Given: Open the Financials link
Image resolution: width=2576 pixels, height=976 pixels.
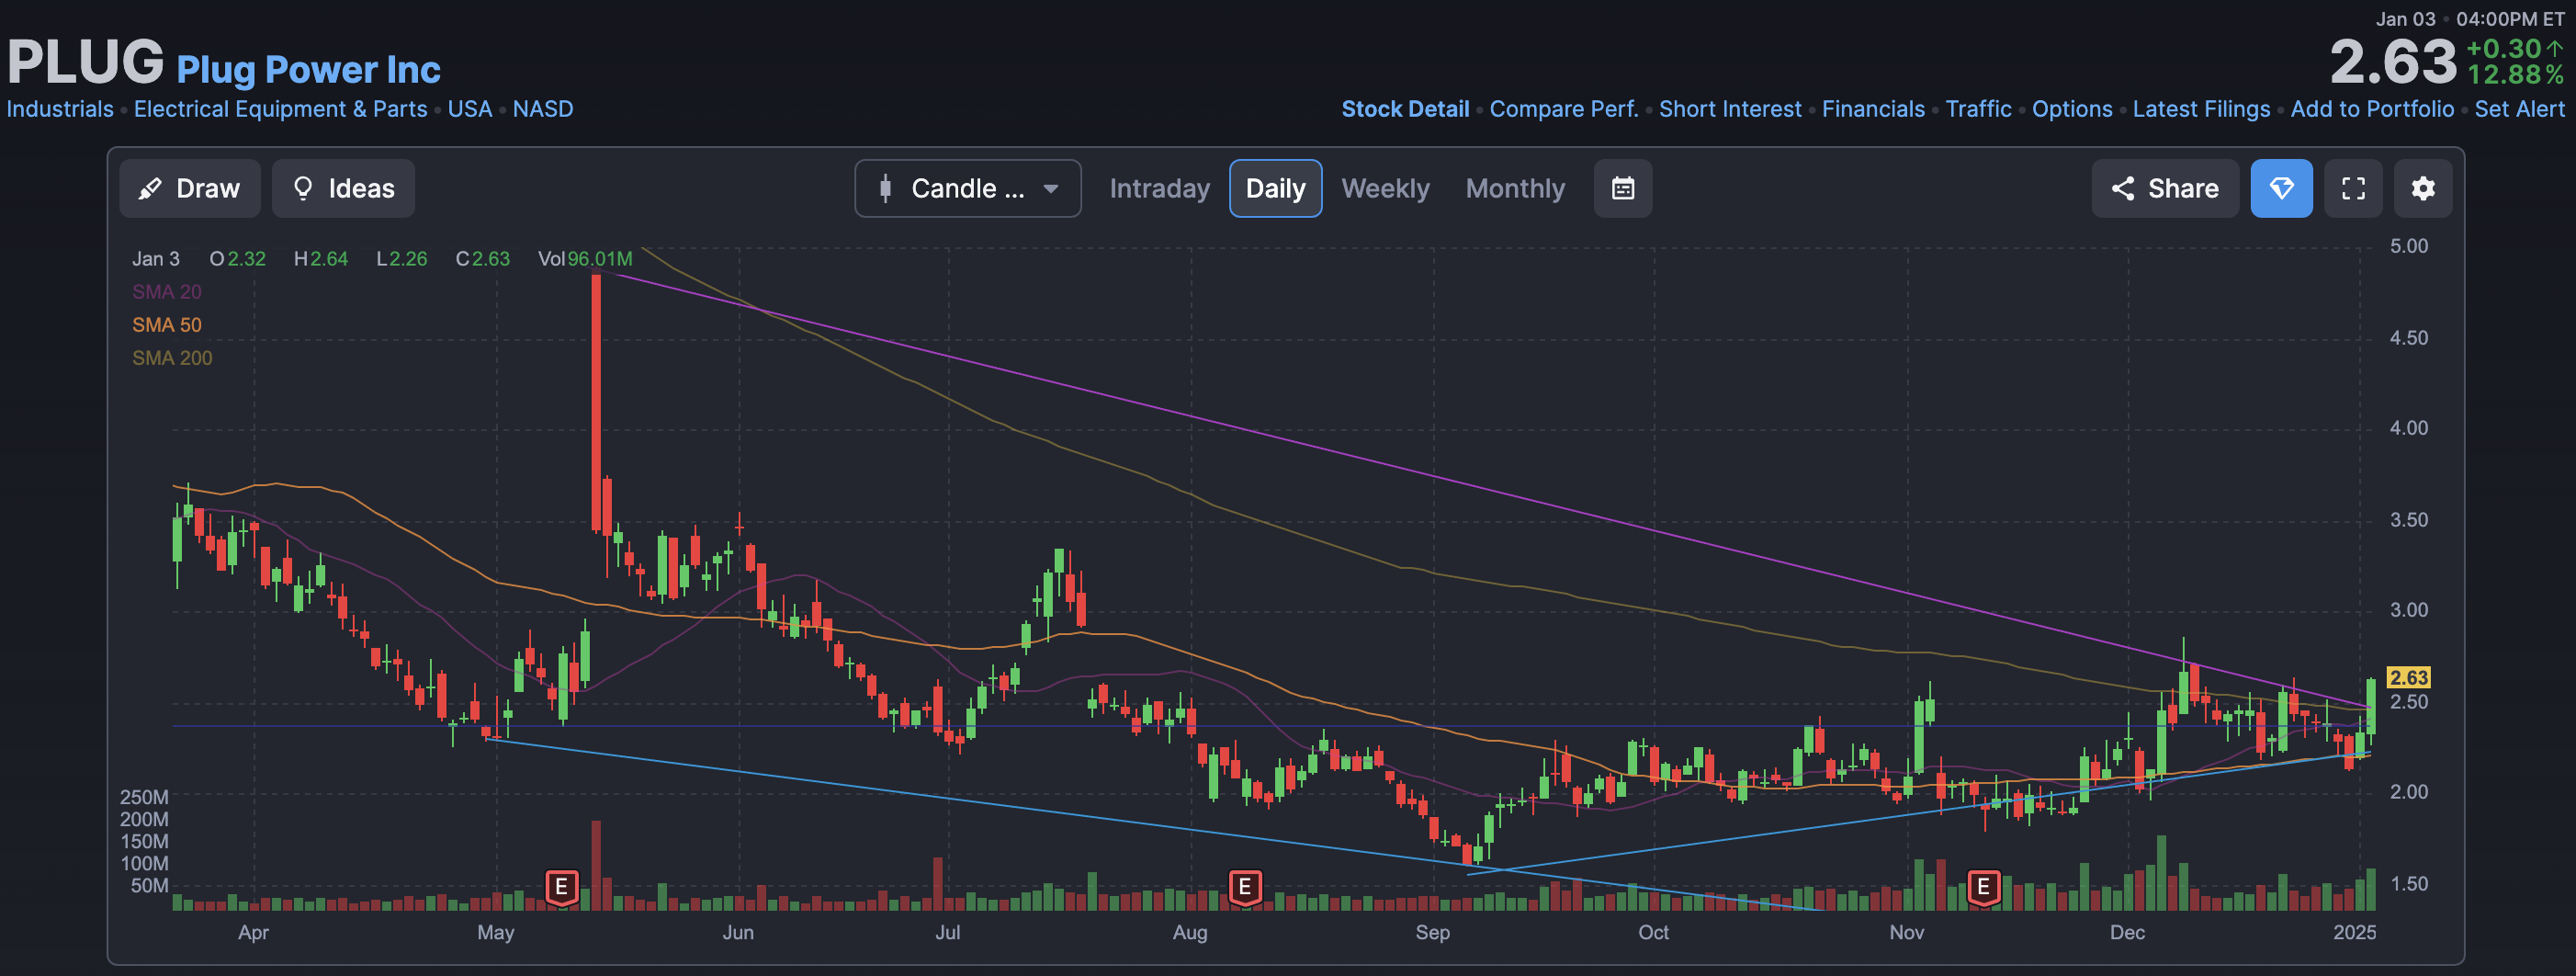Looking at the screenshot, I should tap(1873, 109).
